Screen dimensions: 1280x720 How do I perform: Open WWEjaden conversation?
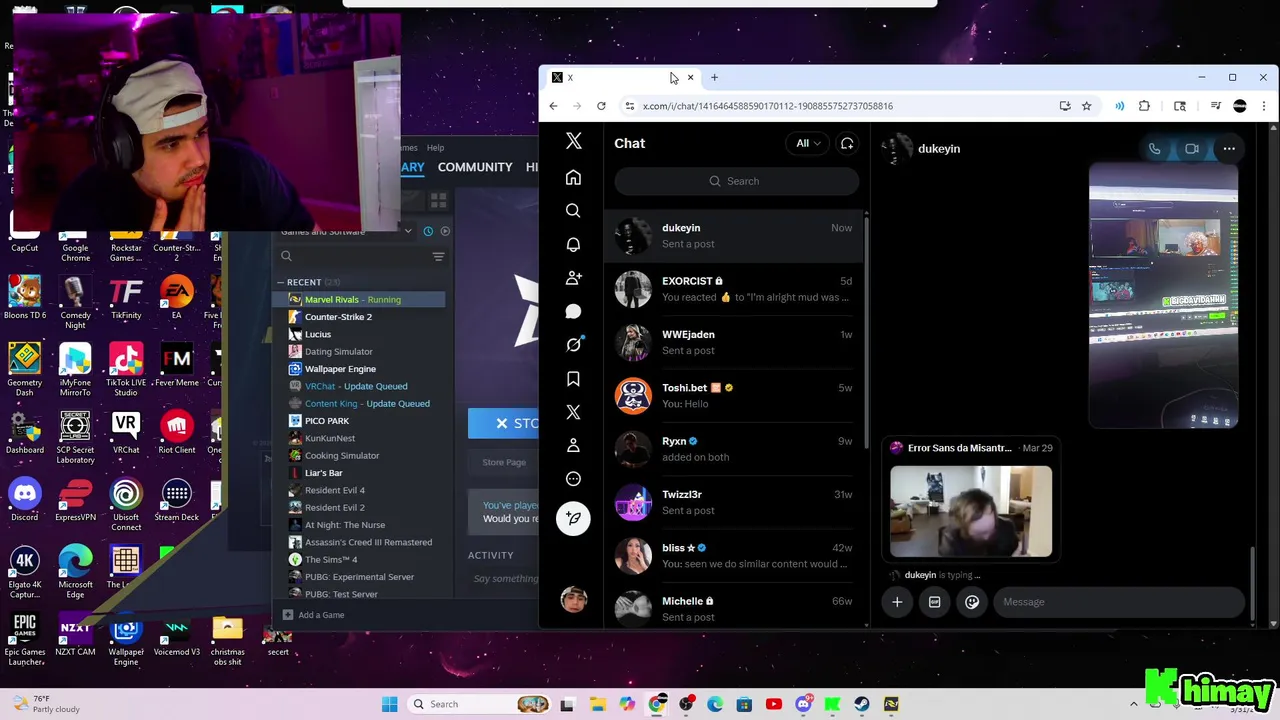734,342
